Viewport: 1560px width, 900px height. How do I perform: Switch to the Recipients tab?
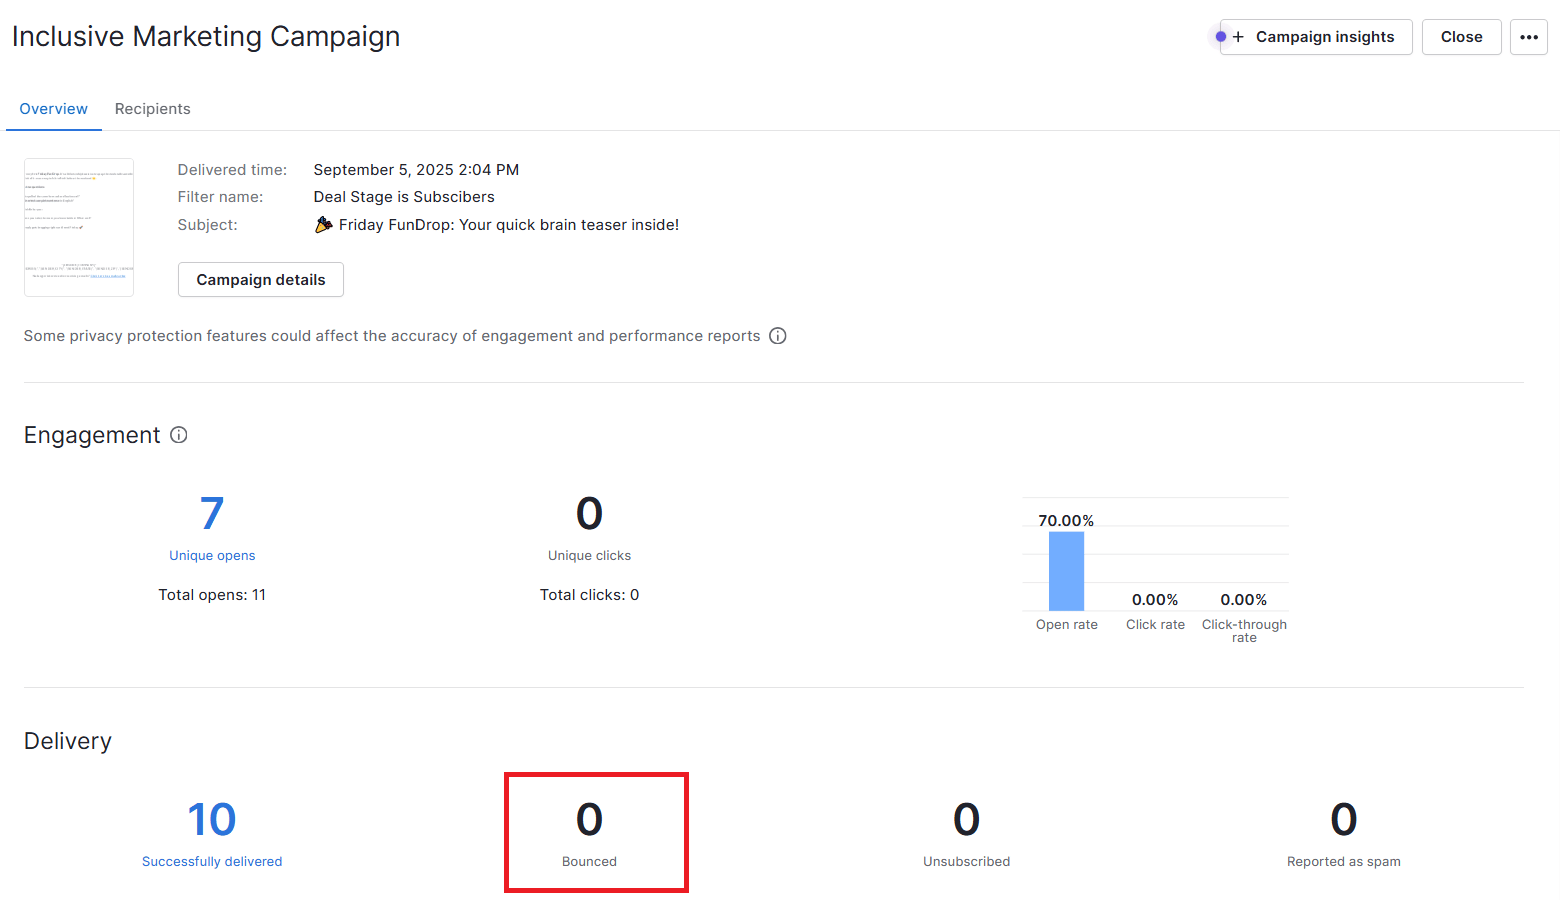(x=152, y=108)
